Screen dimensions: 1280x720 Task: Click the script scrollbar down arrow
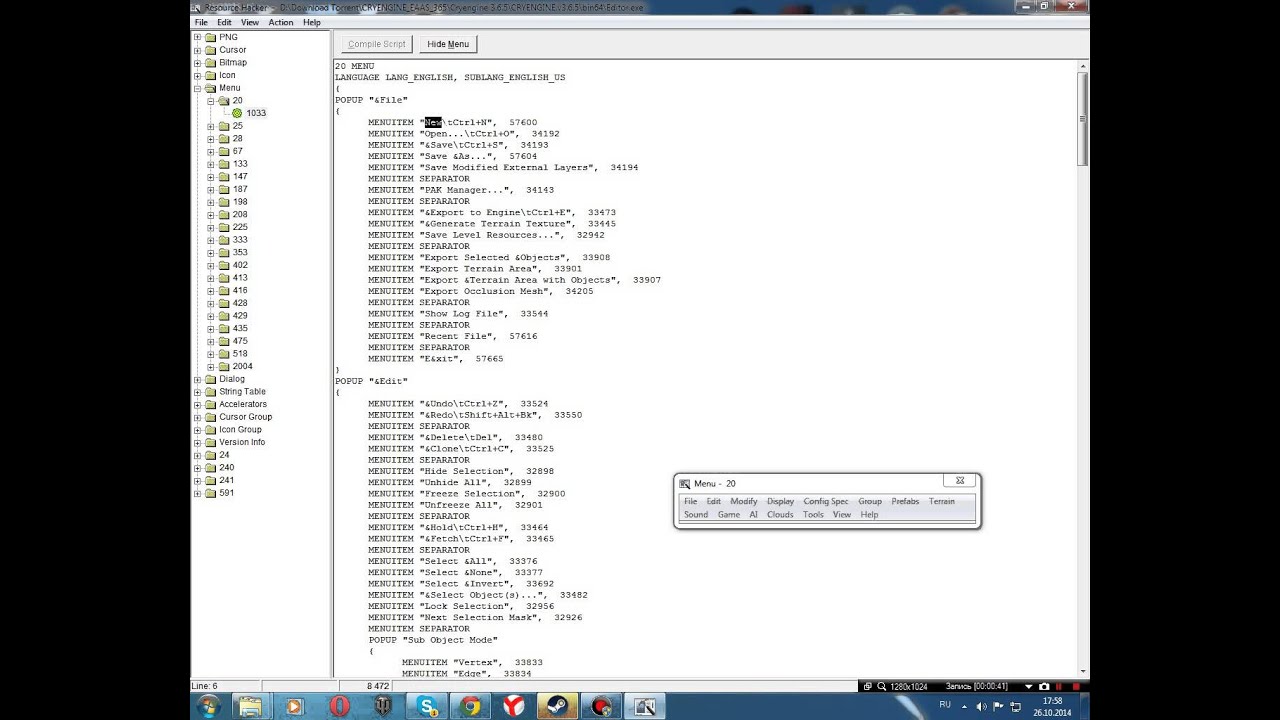click(x=1082, y=672)
